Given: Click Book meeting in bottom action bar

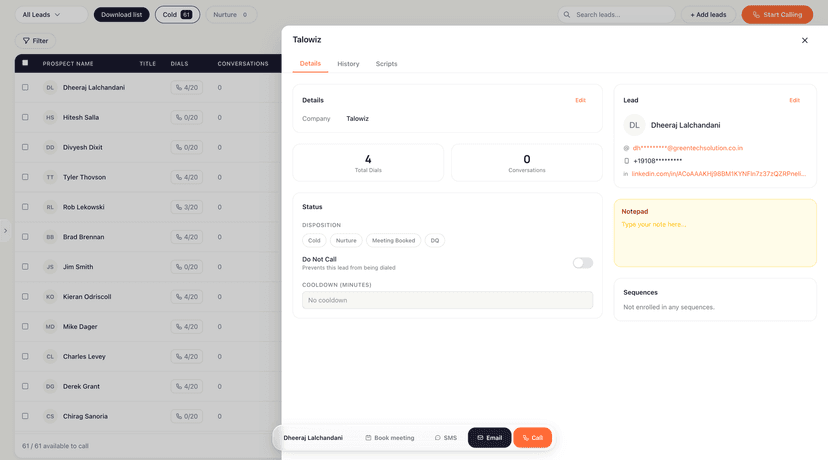Looking at the screenshot, I should (x=390, y=438).
